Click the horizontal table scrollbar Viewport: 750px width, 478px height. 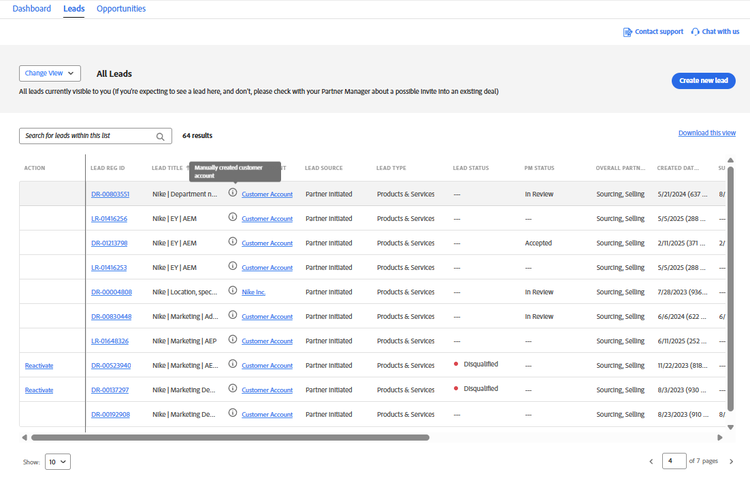click(230, 437)
